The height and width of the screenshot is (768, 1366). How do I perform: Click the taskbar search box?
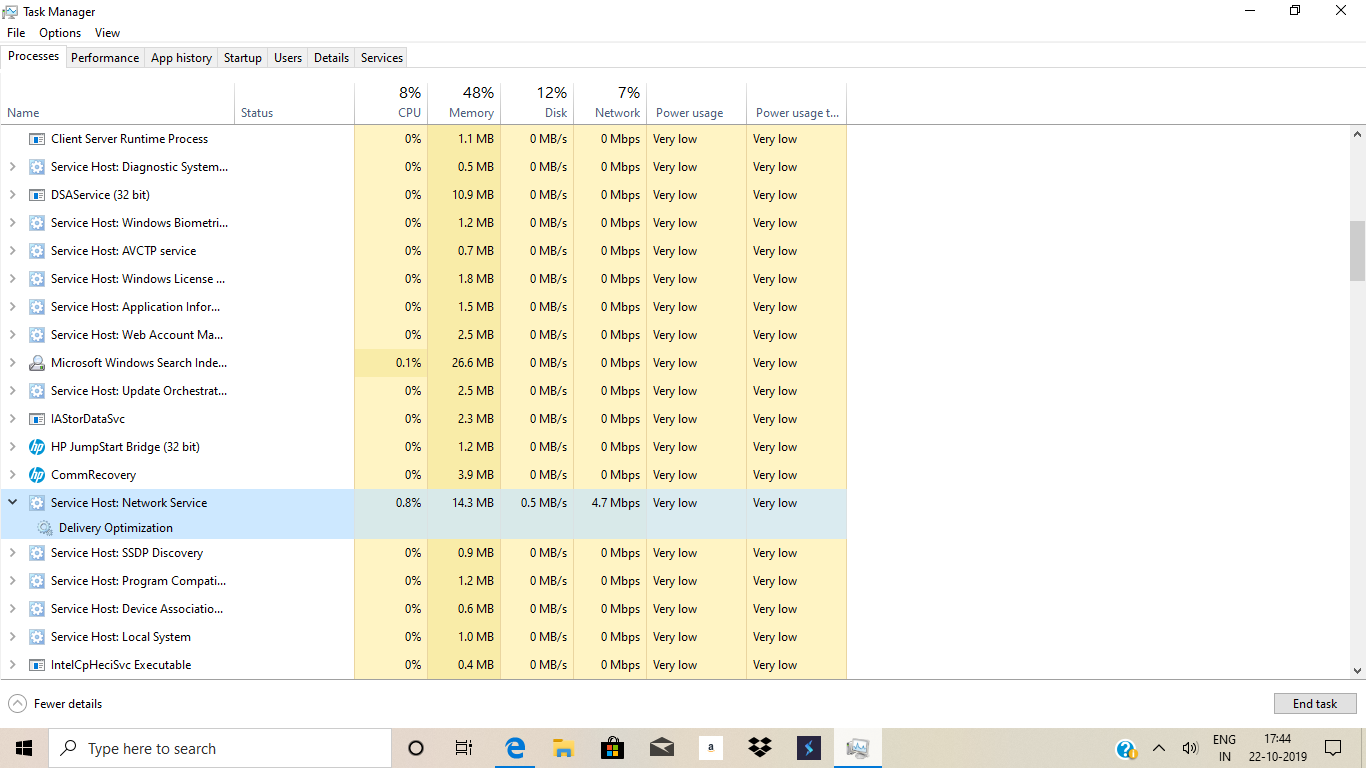click(x=220, y=748)
